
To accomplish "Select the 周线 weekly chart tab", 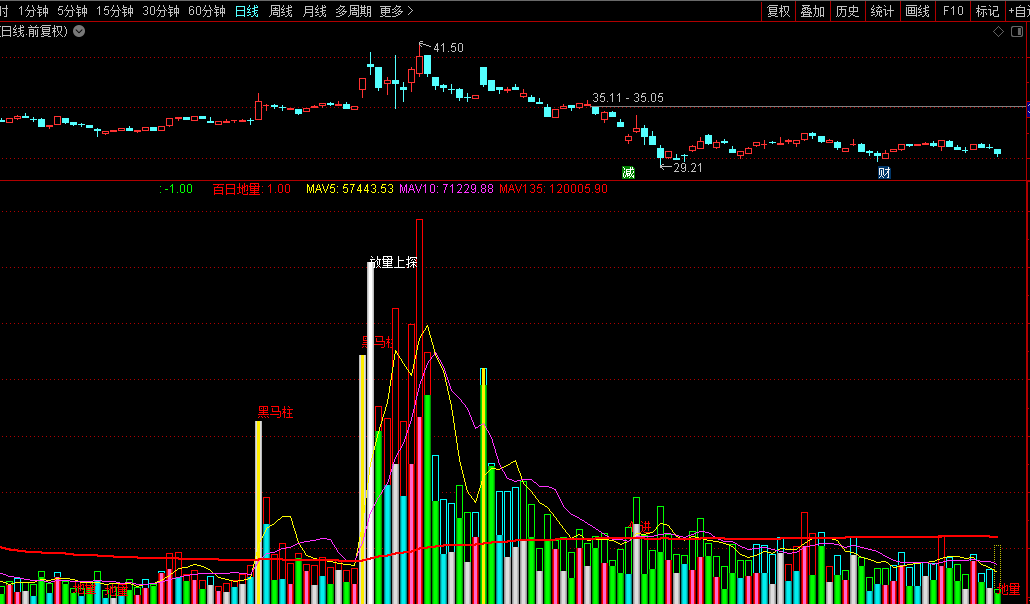I will coord(281,11).
